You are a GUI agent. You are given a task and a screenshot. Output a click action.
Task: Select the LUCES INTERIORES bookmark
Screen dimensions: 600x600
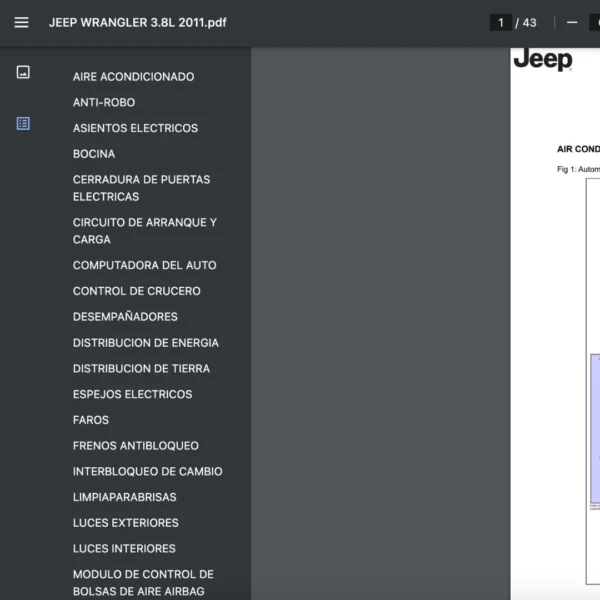click(x=124, y=549)
